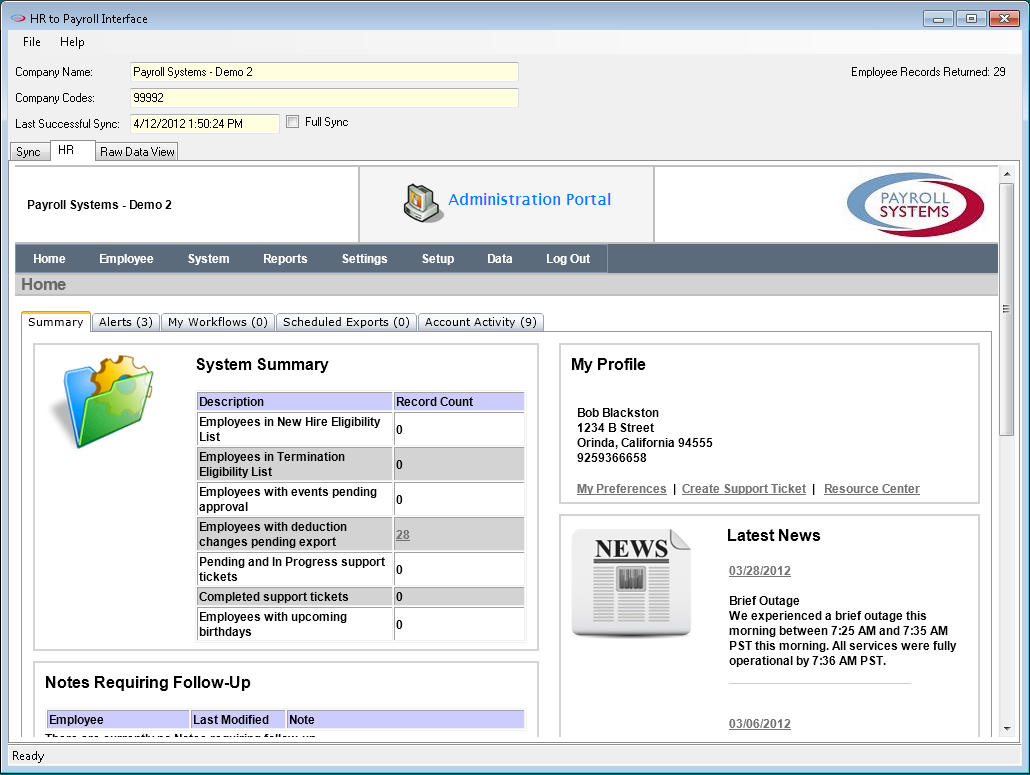Screen dimensions: 1030x775
Task: Click the Last Modified column header
Action: pos(238,720)
